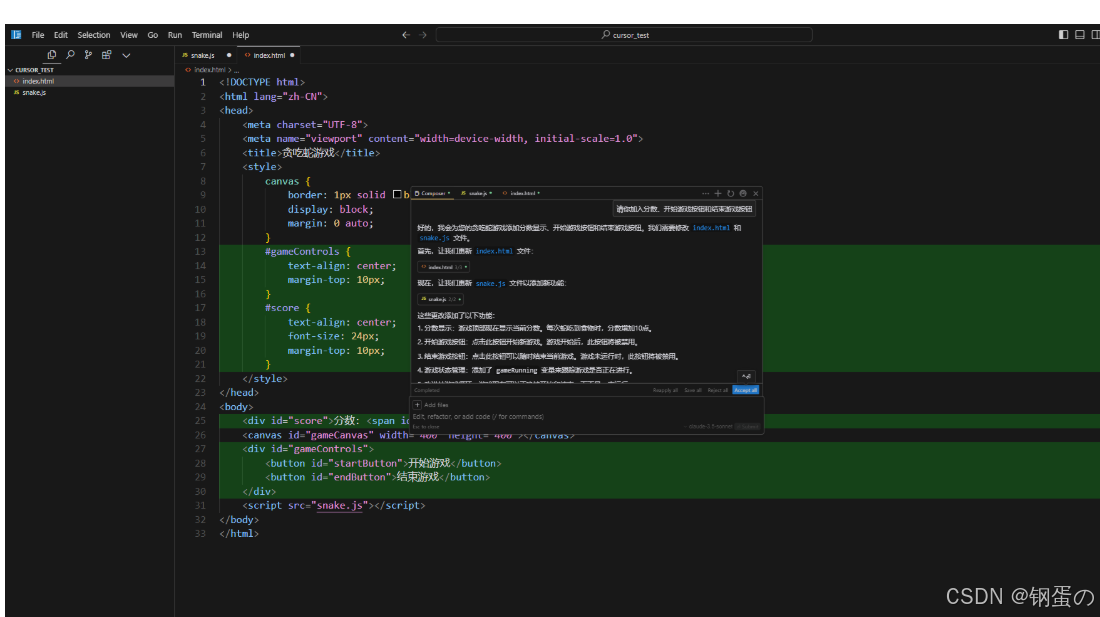The width and height of the screenshot is (1100, 617).
Task: Open the Go menu
Action: point(153,35)
